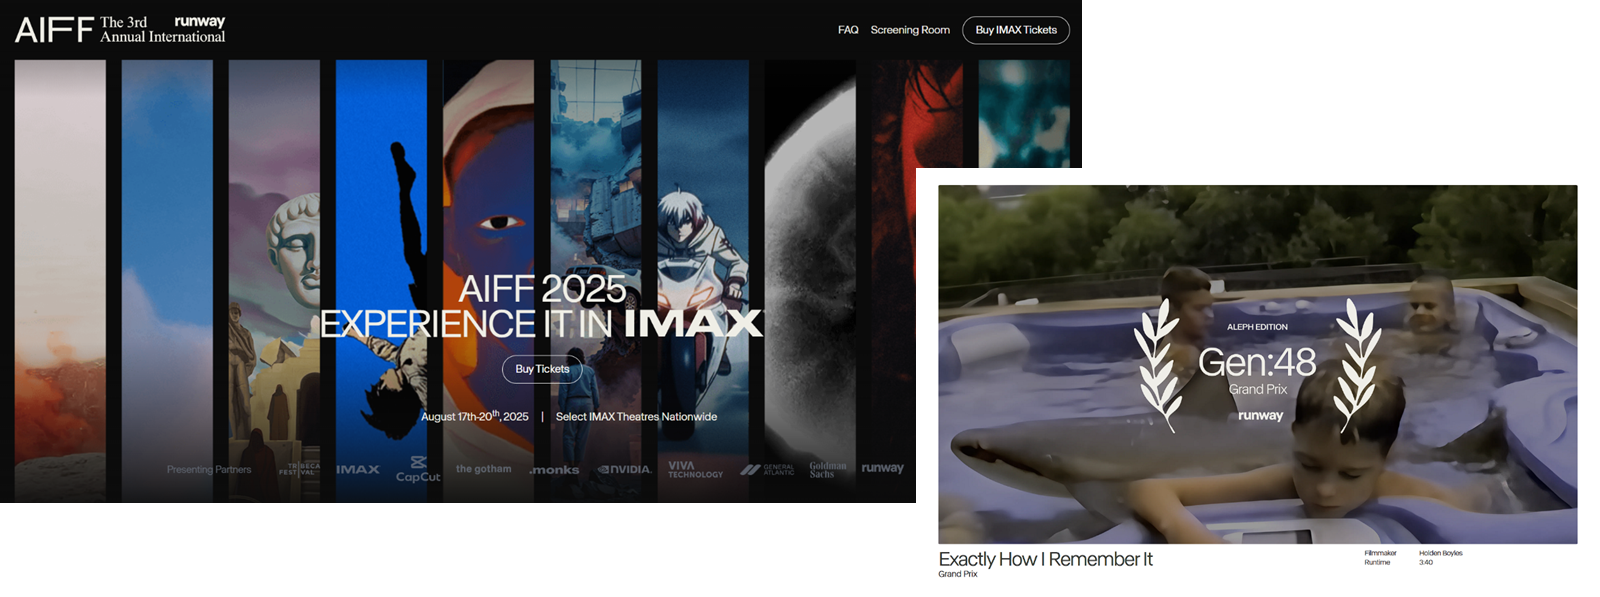This screenshot has height=597, width=1600.
Task: Click the 'Presenting Partners' label
Action: click(209, 470)
